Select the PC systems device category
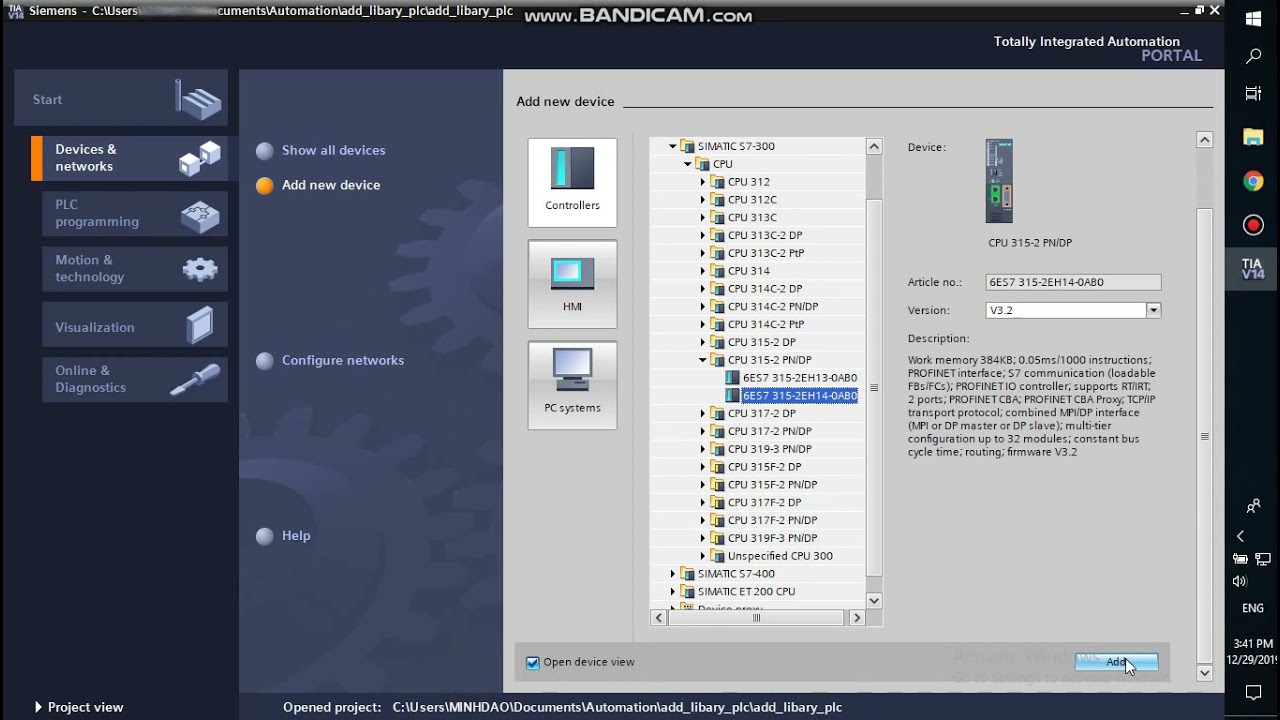The width and height of the screenshot is (1280, 720). [x=572, y=385]
